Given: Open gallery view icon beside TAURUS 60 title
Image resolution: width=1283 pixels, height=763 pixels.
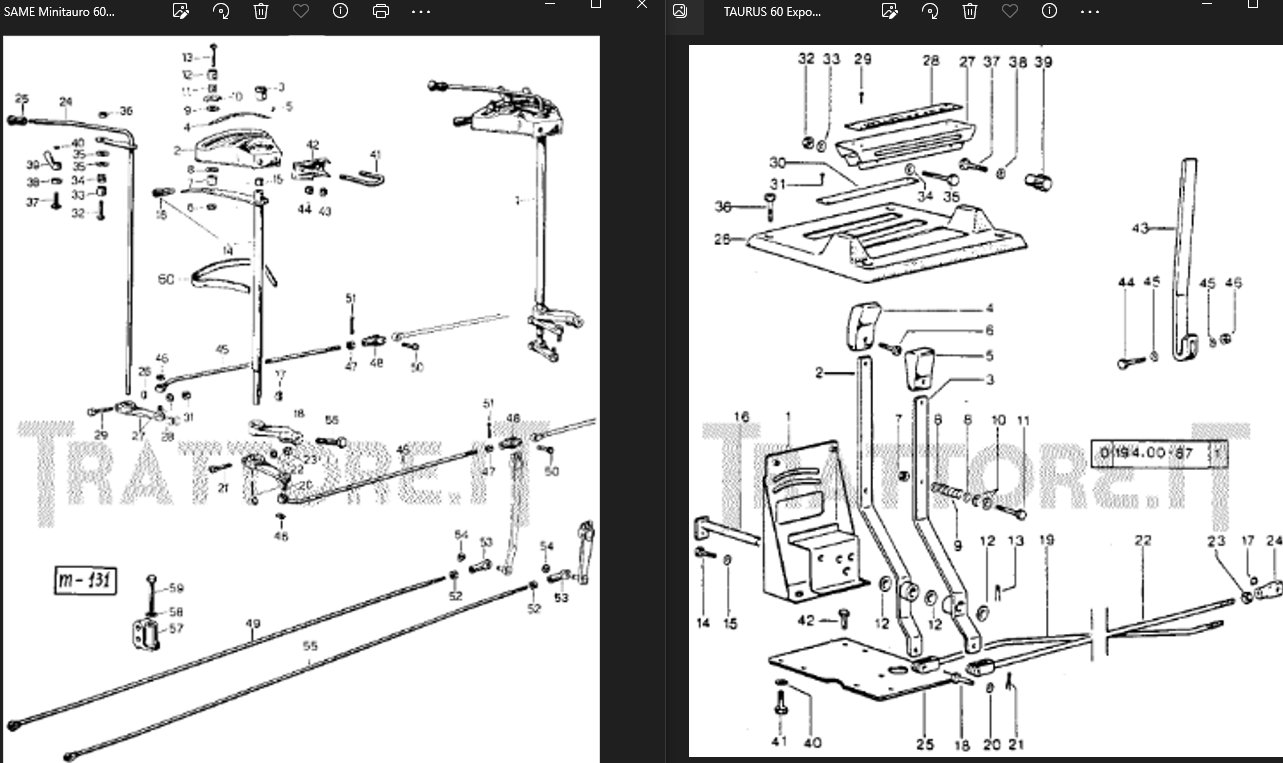Looking at the screenshot, I should pyautogui.click(x=680, y=11).
